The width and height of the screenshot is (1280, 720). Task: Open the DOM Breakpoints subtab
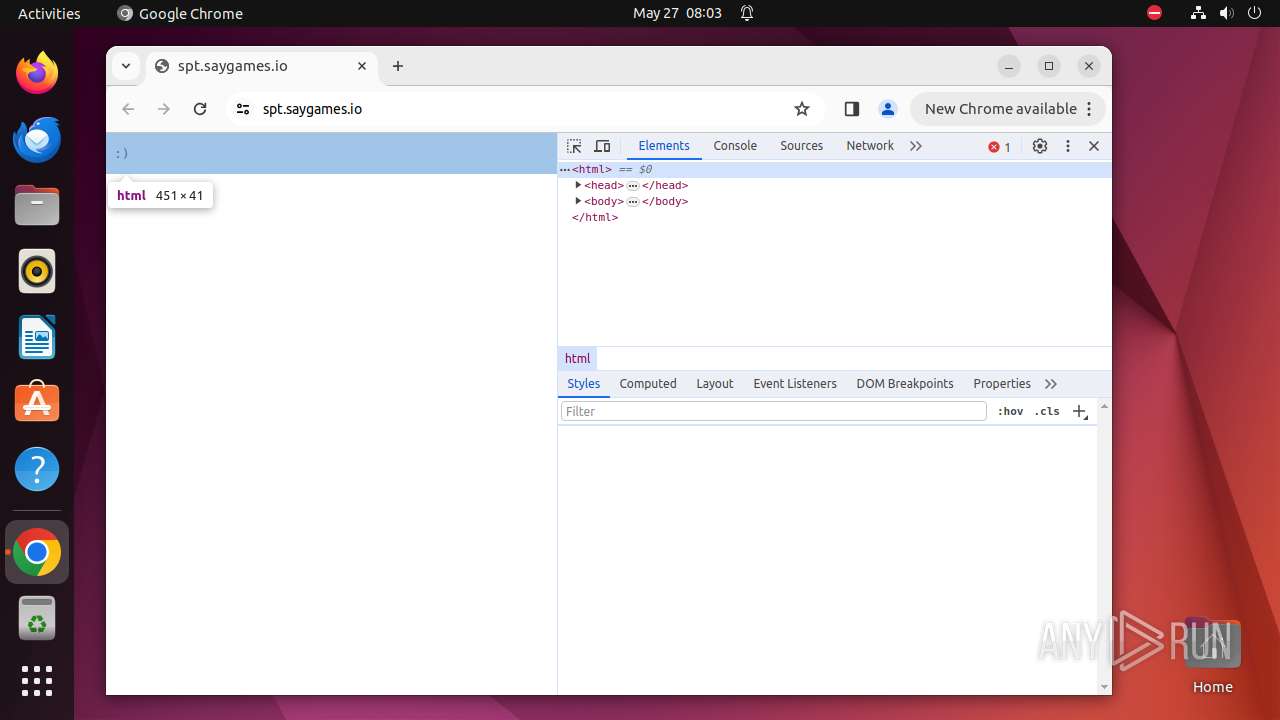pyautogui.click(x=905, y=384)
